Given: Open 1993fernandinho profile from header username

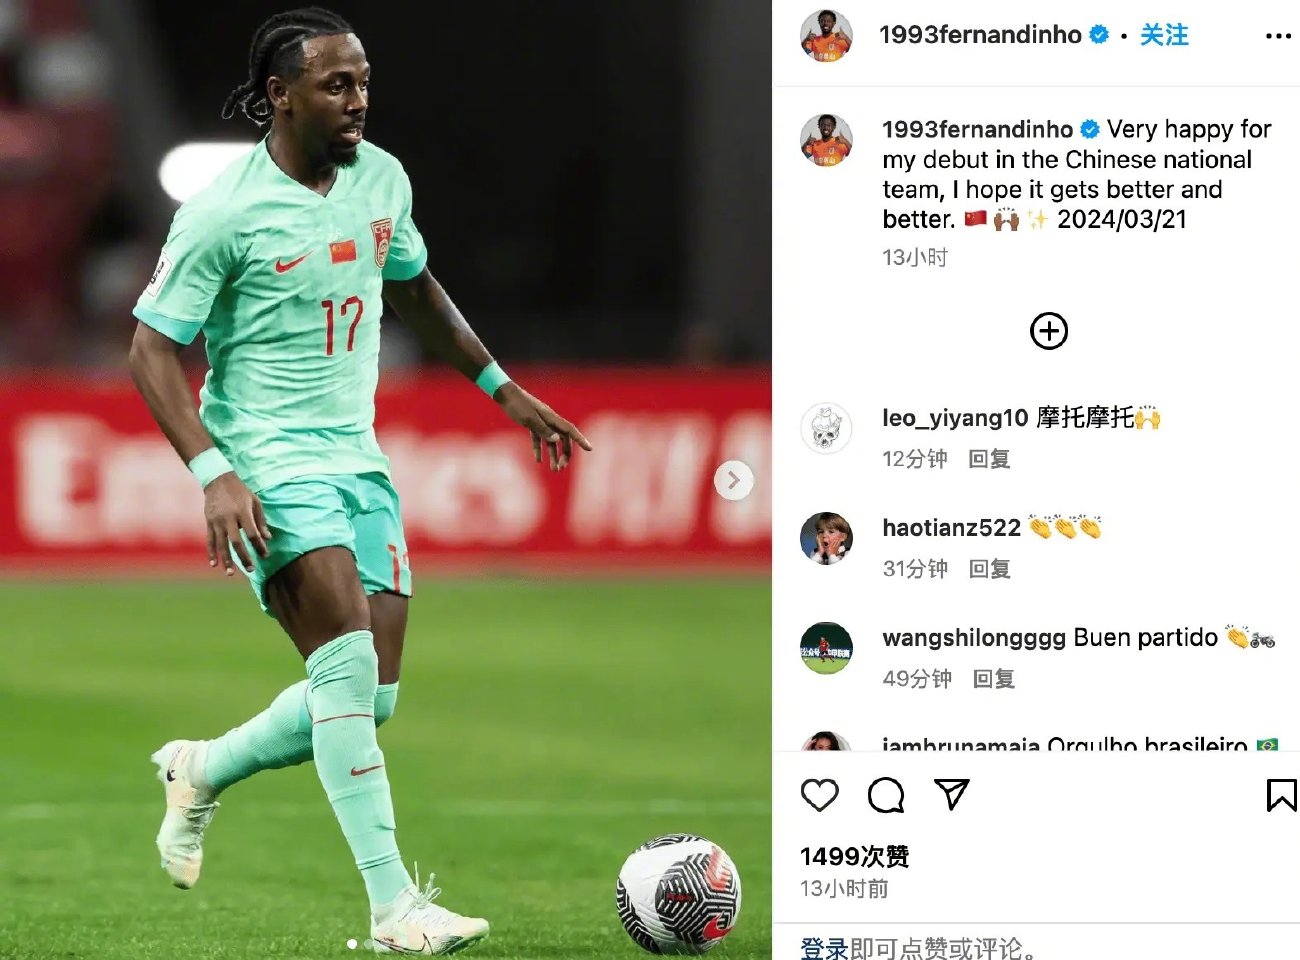Looking at the screenshot, I should pyautogui.click(x=980, y=35).
